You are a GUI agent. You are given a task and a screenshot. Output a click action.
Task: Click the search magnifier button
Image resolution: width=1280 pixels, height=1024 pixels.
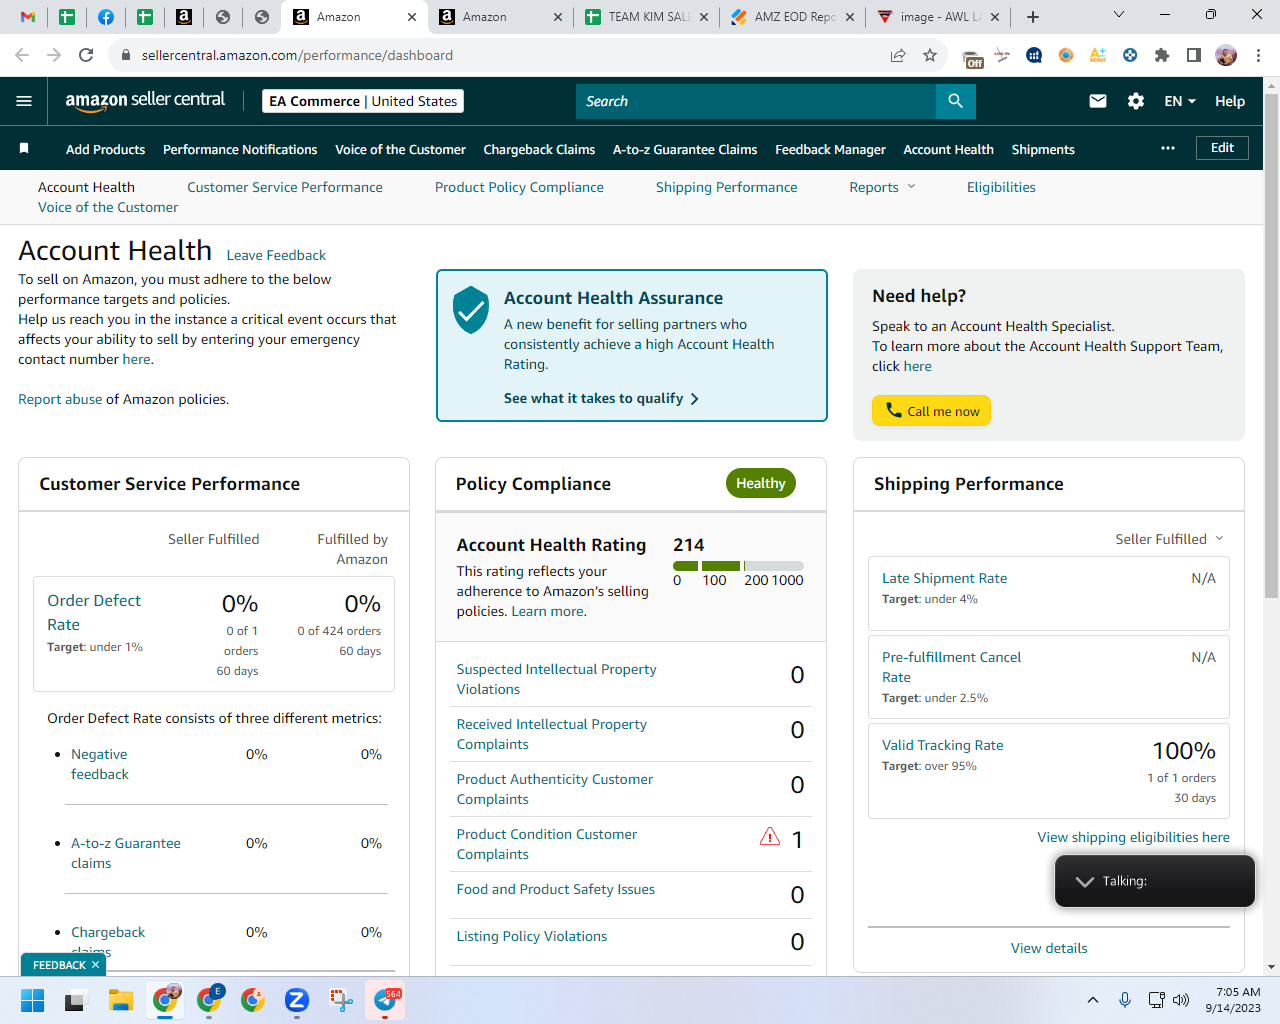pos(955,101)
